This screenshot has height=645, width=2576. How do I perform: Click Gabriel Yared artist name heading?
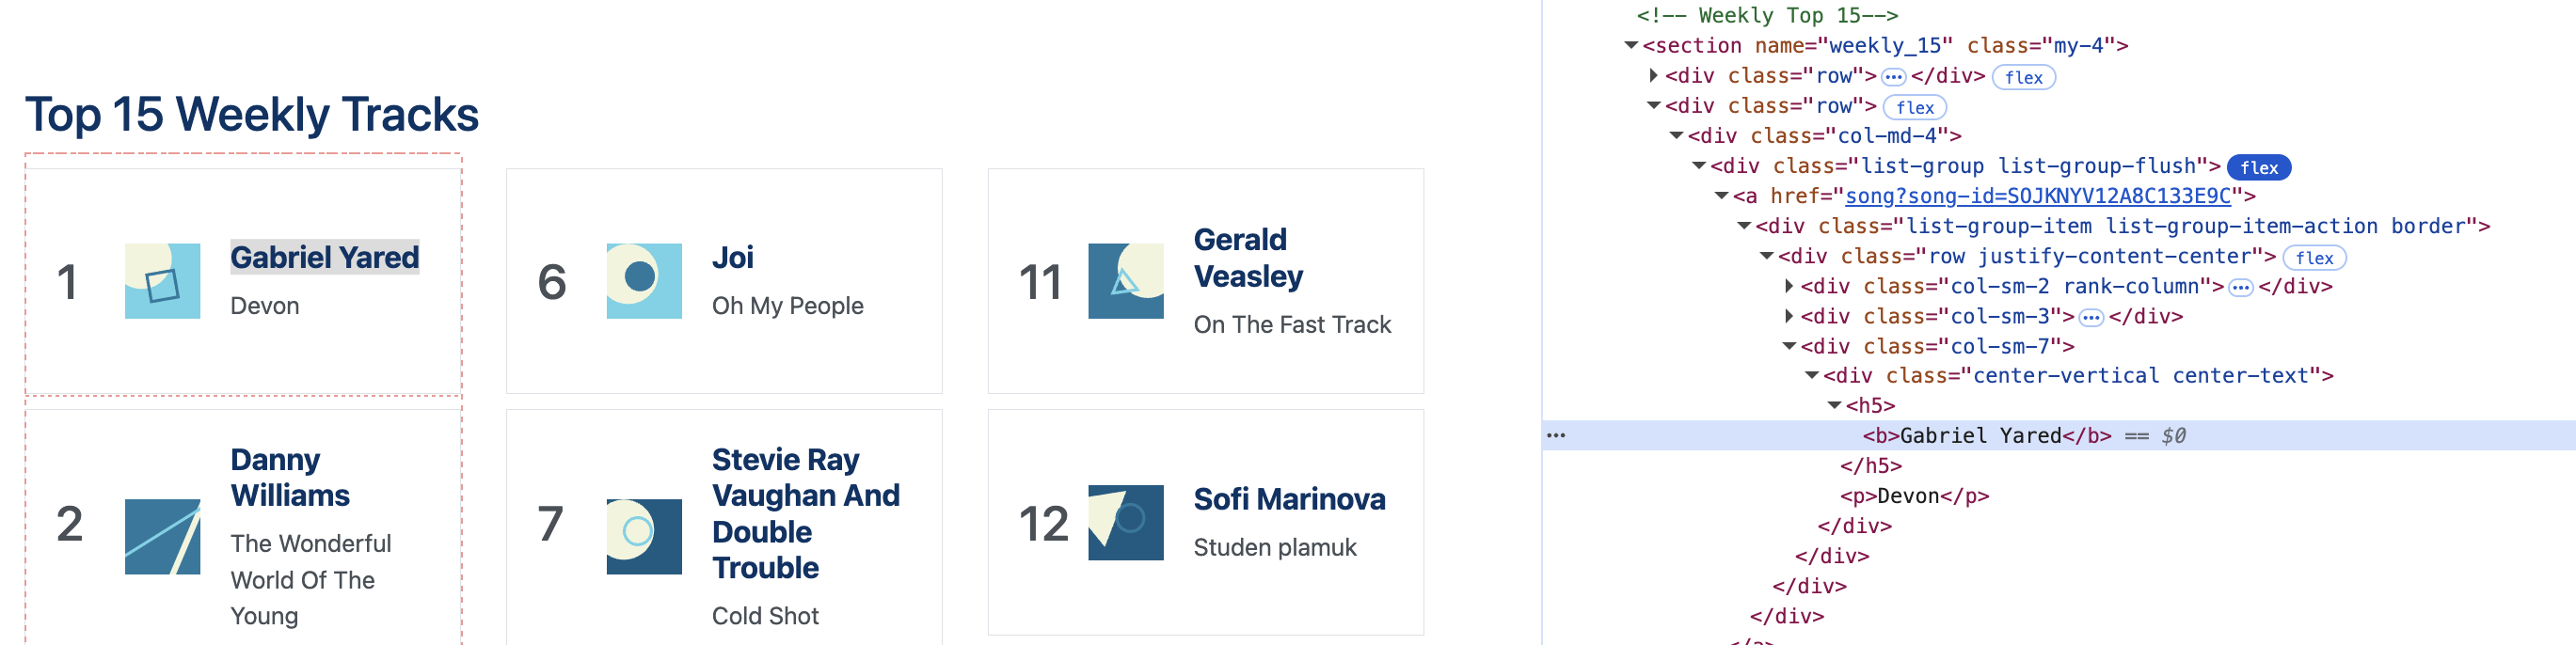(325, 257)
